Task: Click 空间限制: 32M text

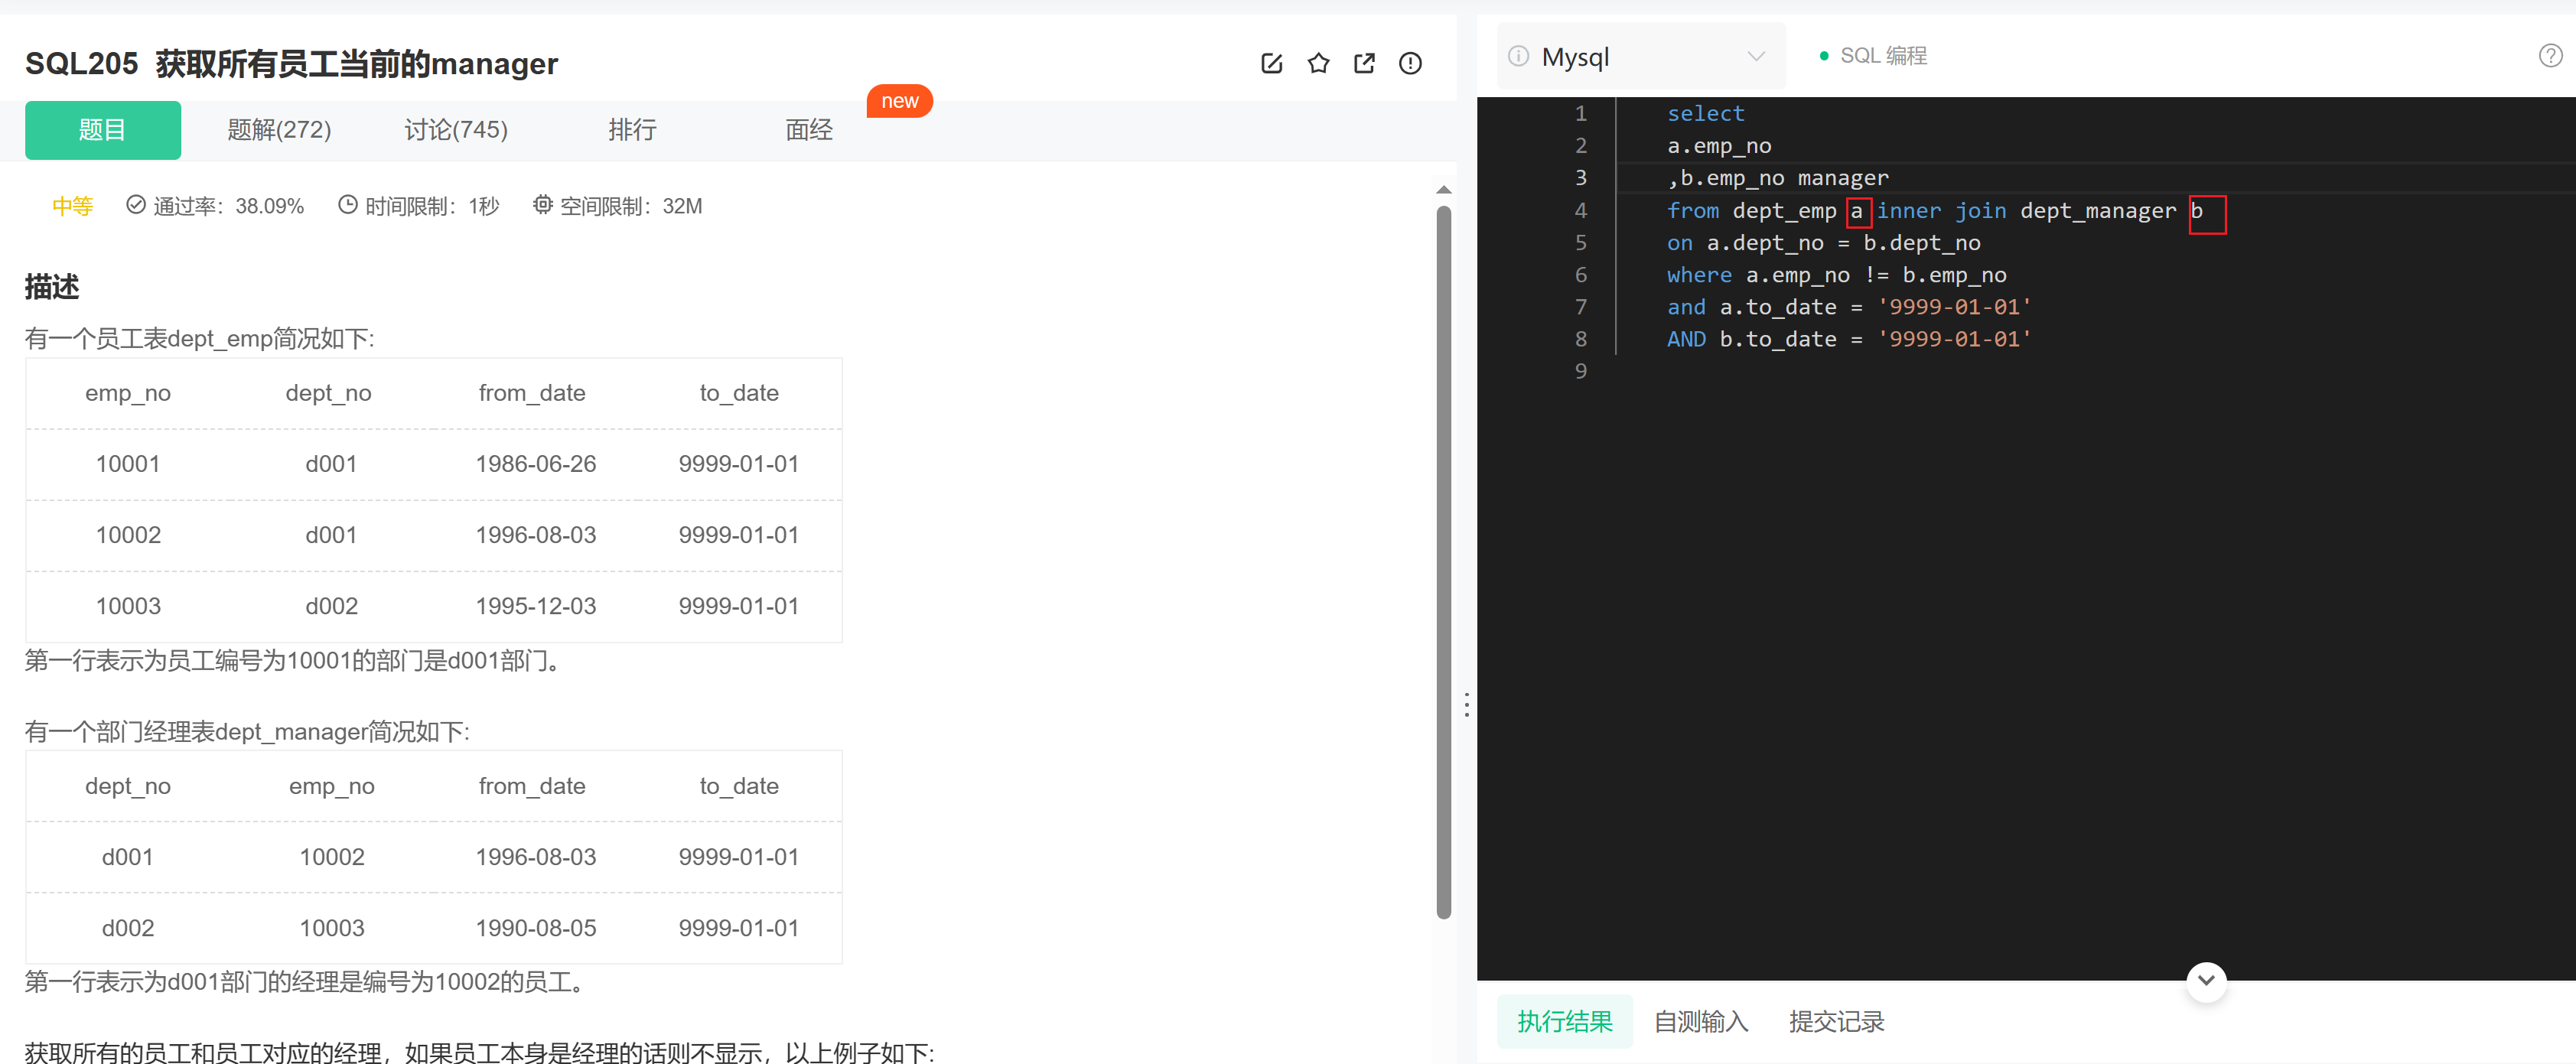Action: pos(631,206)
